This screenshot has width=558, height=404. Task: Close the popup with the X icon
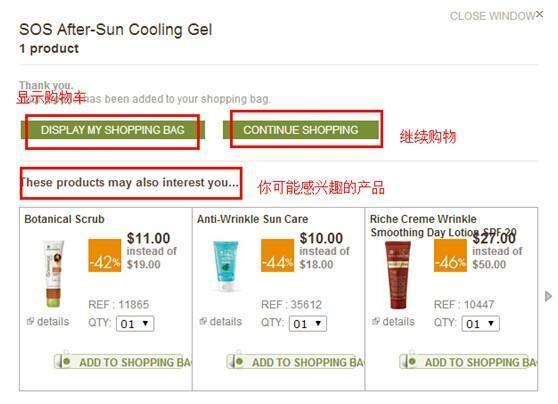pyautogui.click(x=539, y=14)
